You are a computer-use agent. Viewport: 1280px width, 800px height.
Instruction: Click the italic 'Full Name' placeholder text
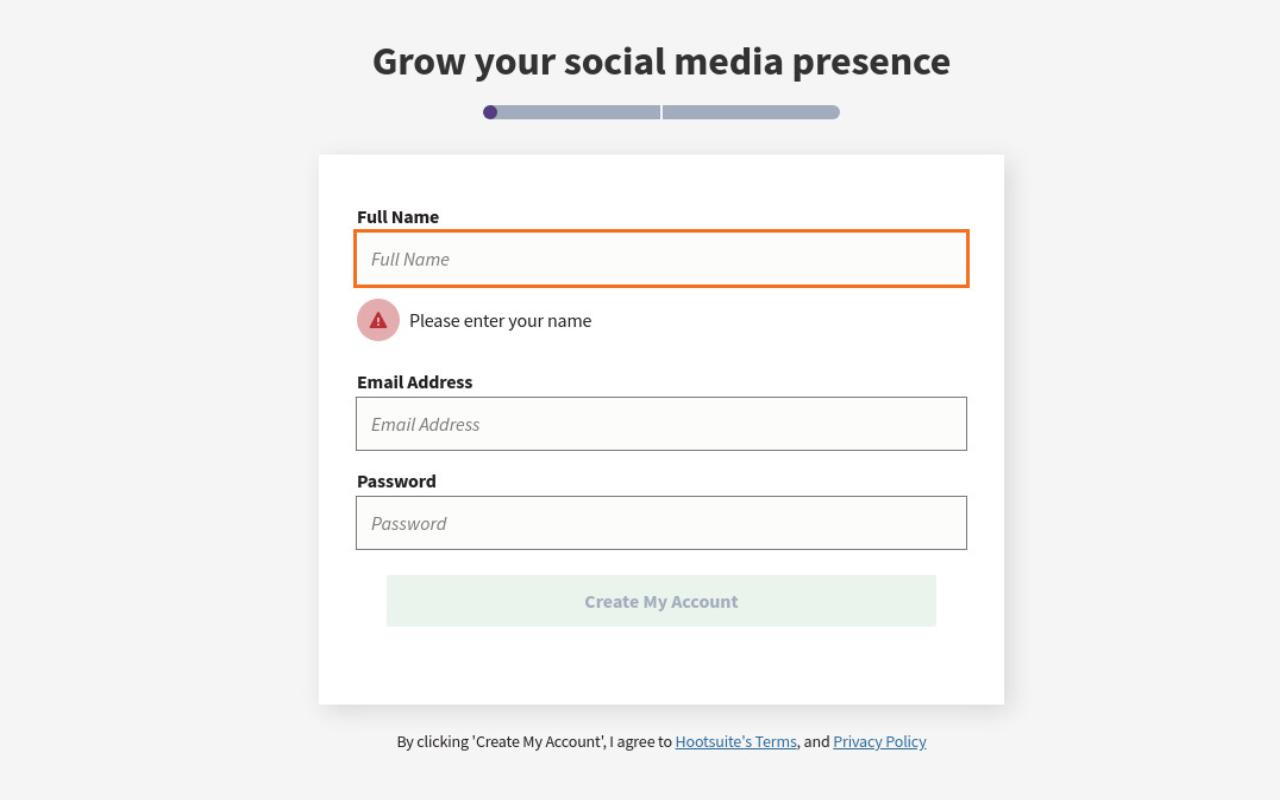coord(410,259)
